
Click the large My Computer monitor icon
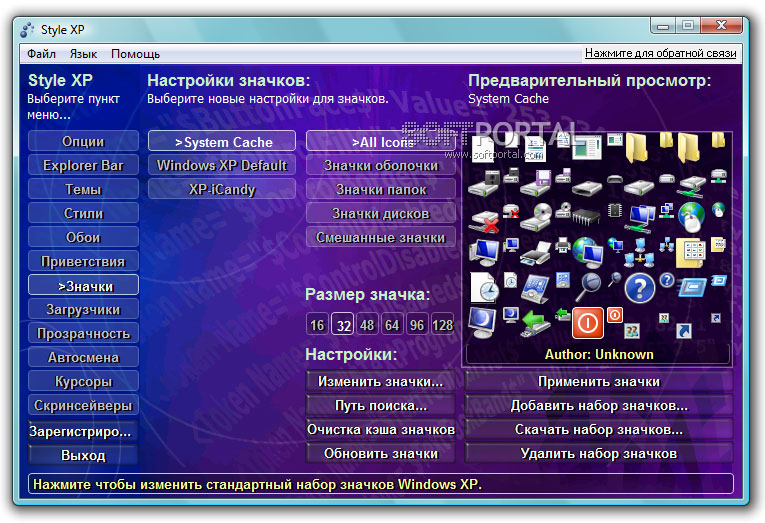pos(483,252)
